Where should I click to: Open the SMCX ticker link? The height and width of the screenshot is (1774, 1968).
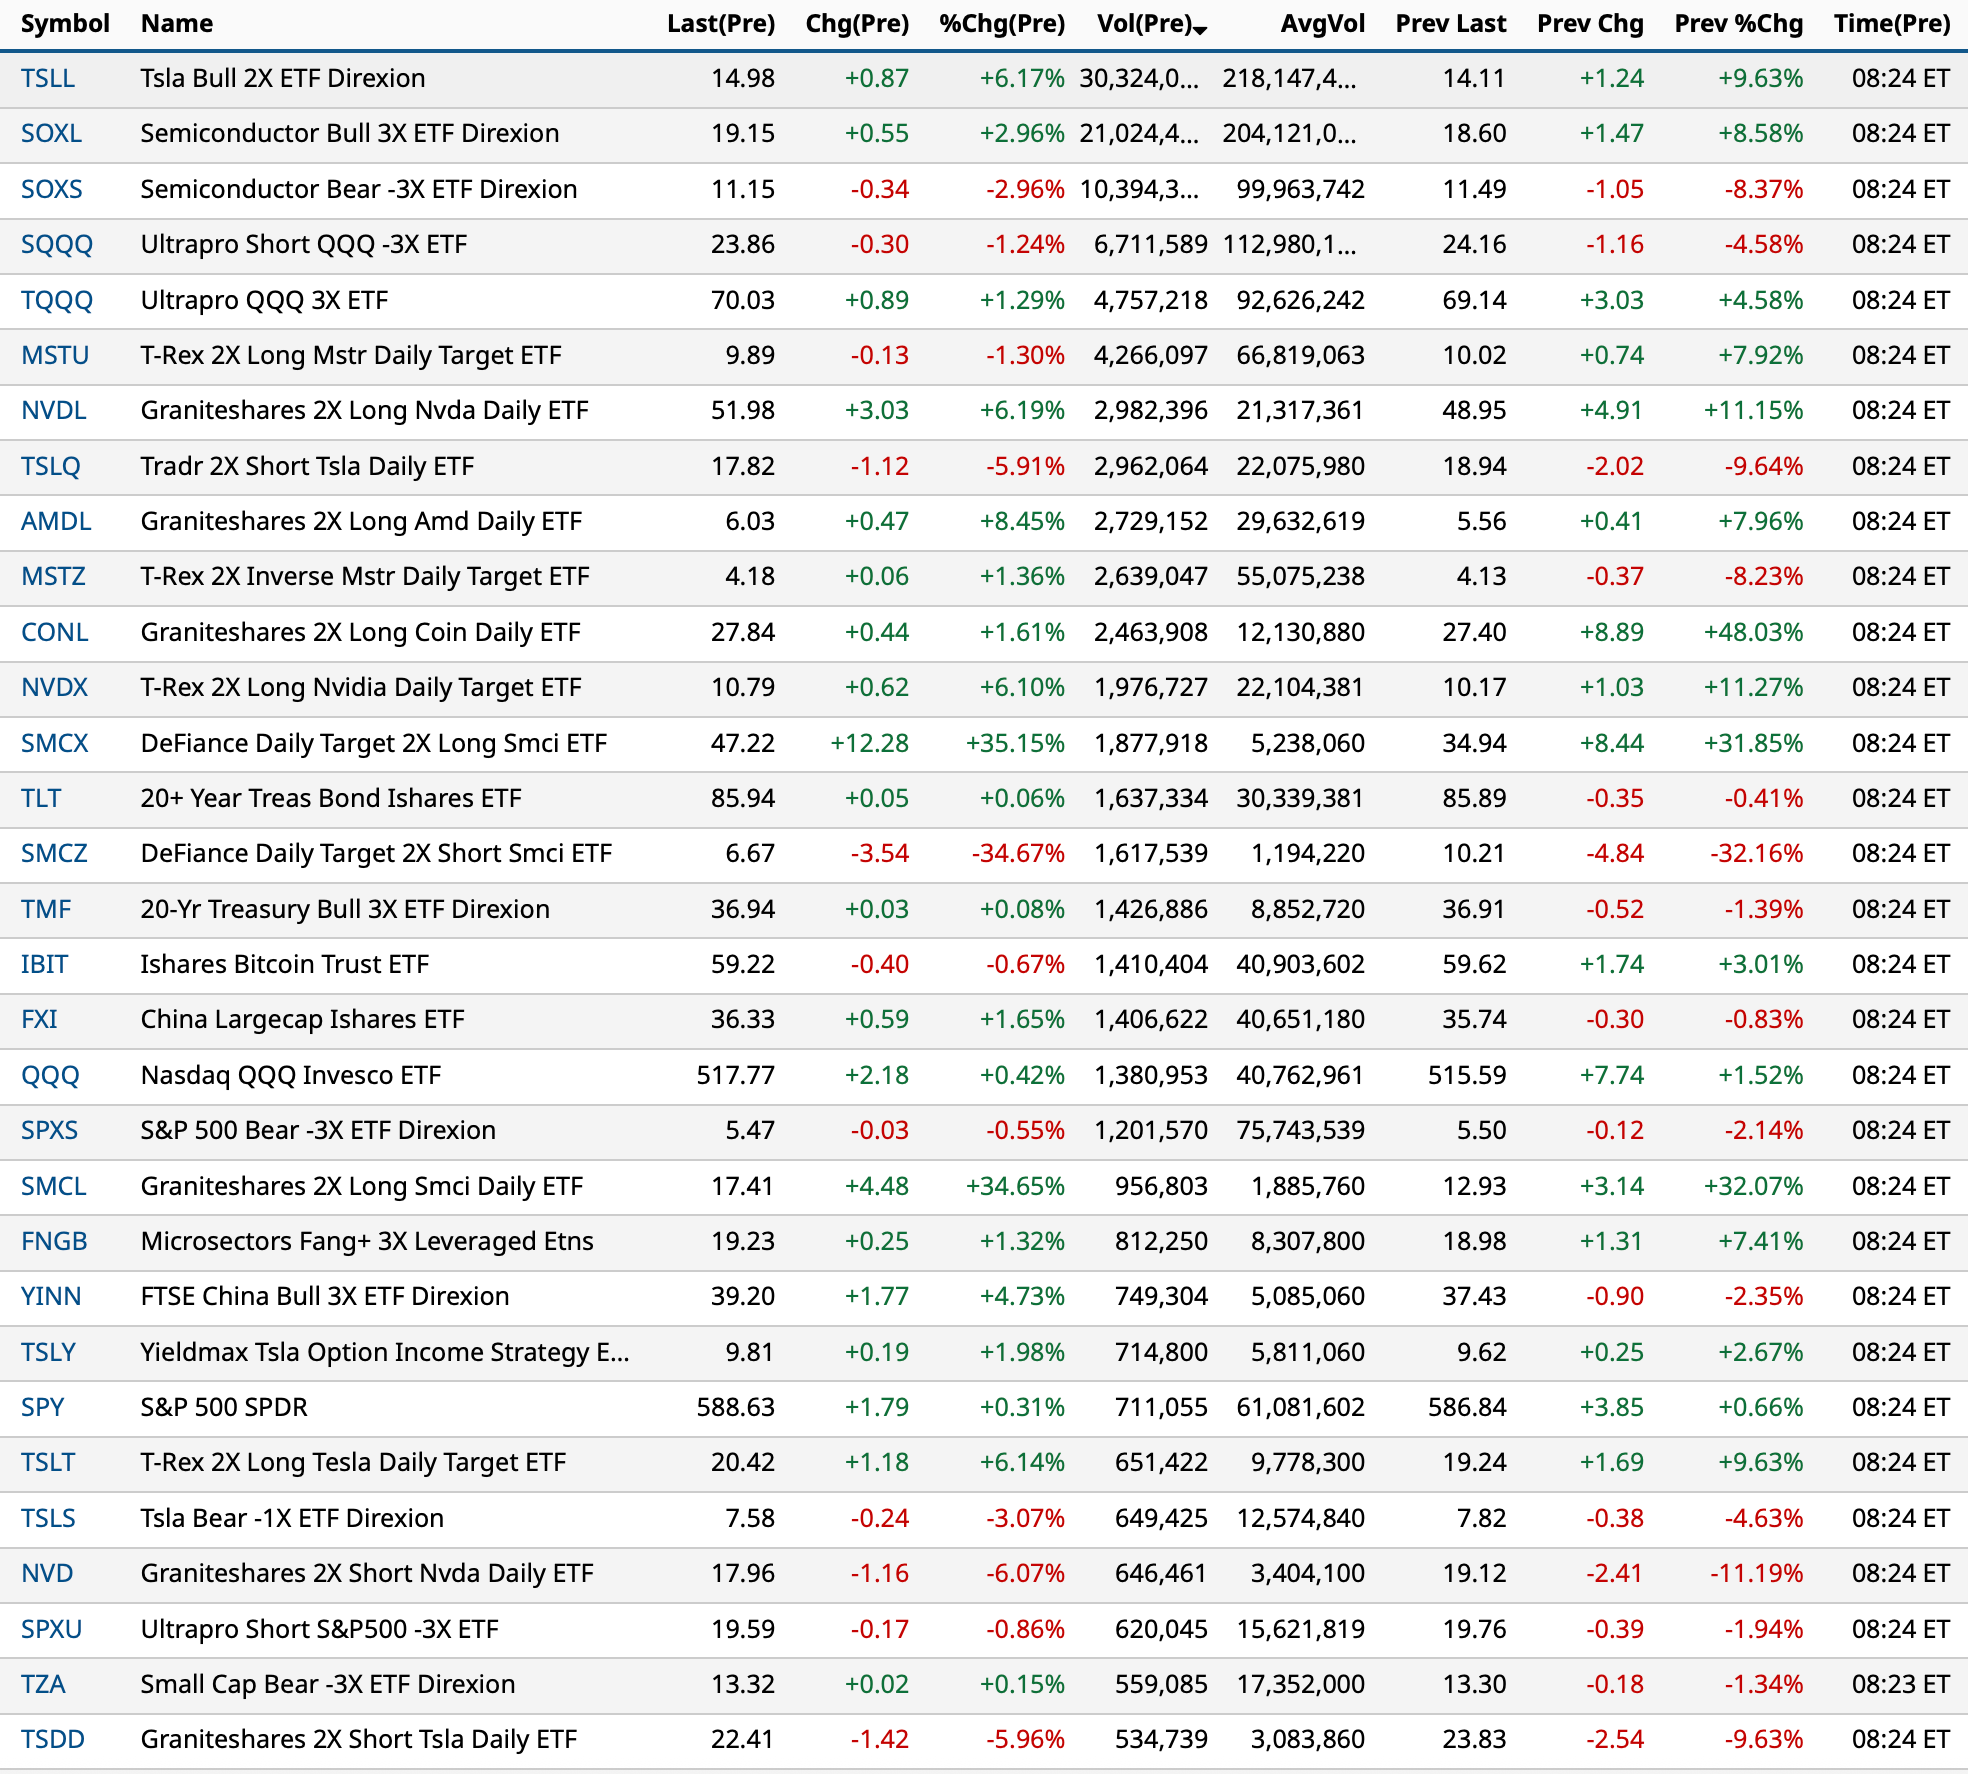click(55, 744)
